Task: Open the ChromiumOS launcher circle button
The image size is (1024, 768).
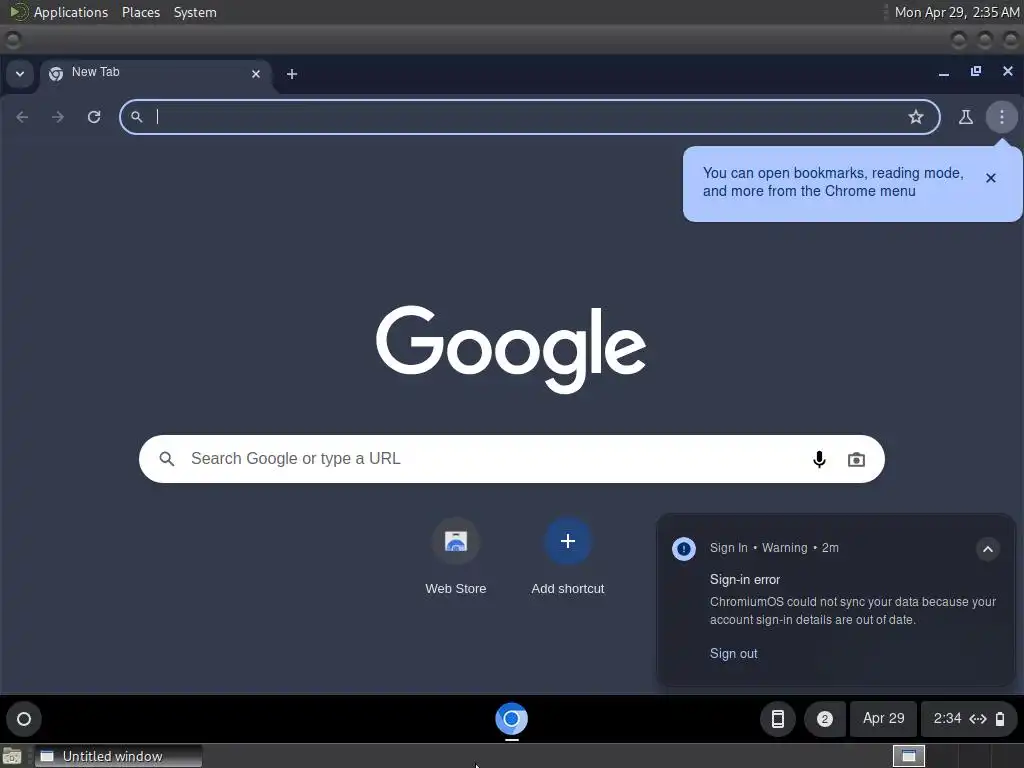Action: tap(24, 719)
